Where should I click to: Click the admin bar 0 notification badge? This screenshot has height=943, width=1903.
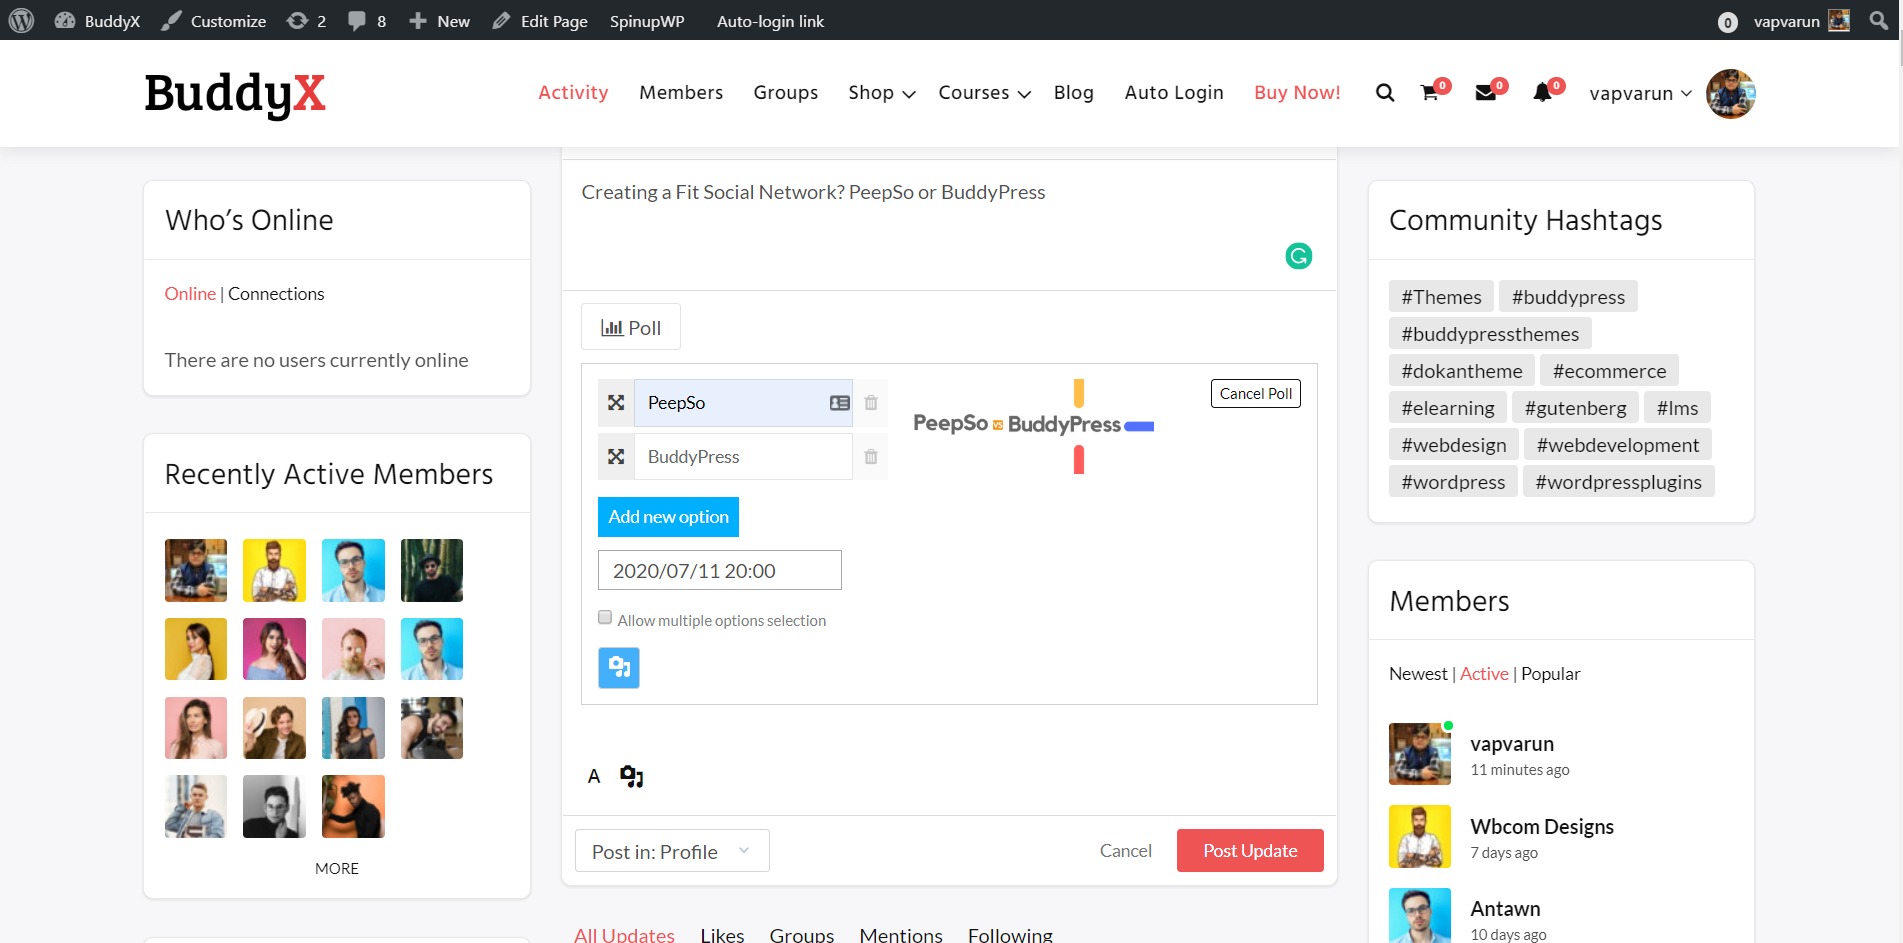pyautogui.click(x=1727, y=22)
